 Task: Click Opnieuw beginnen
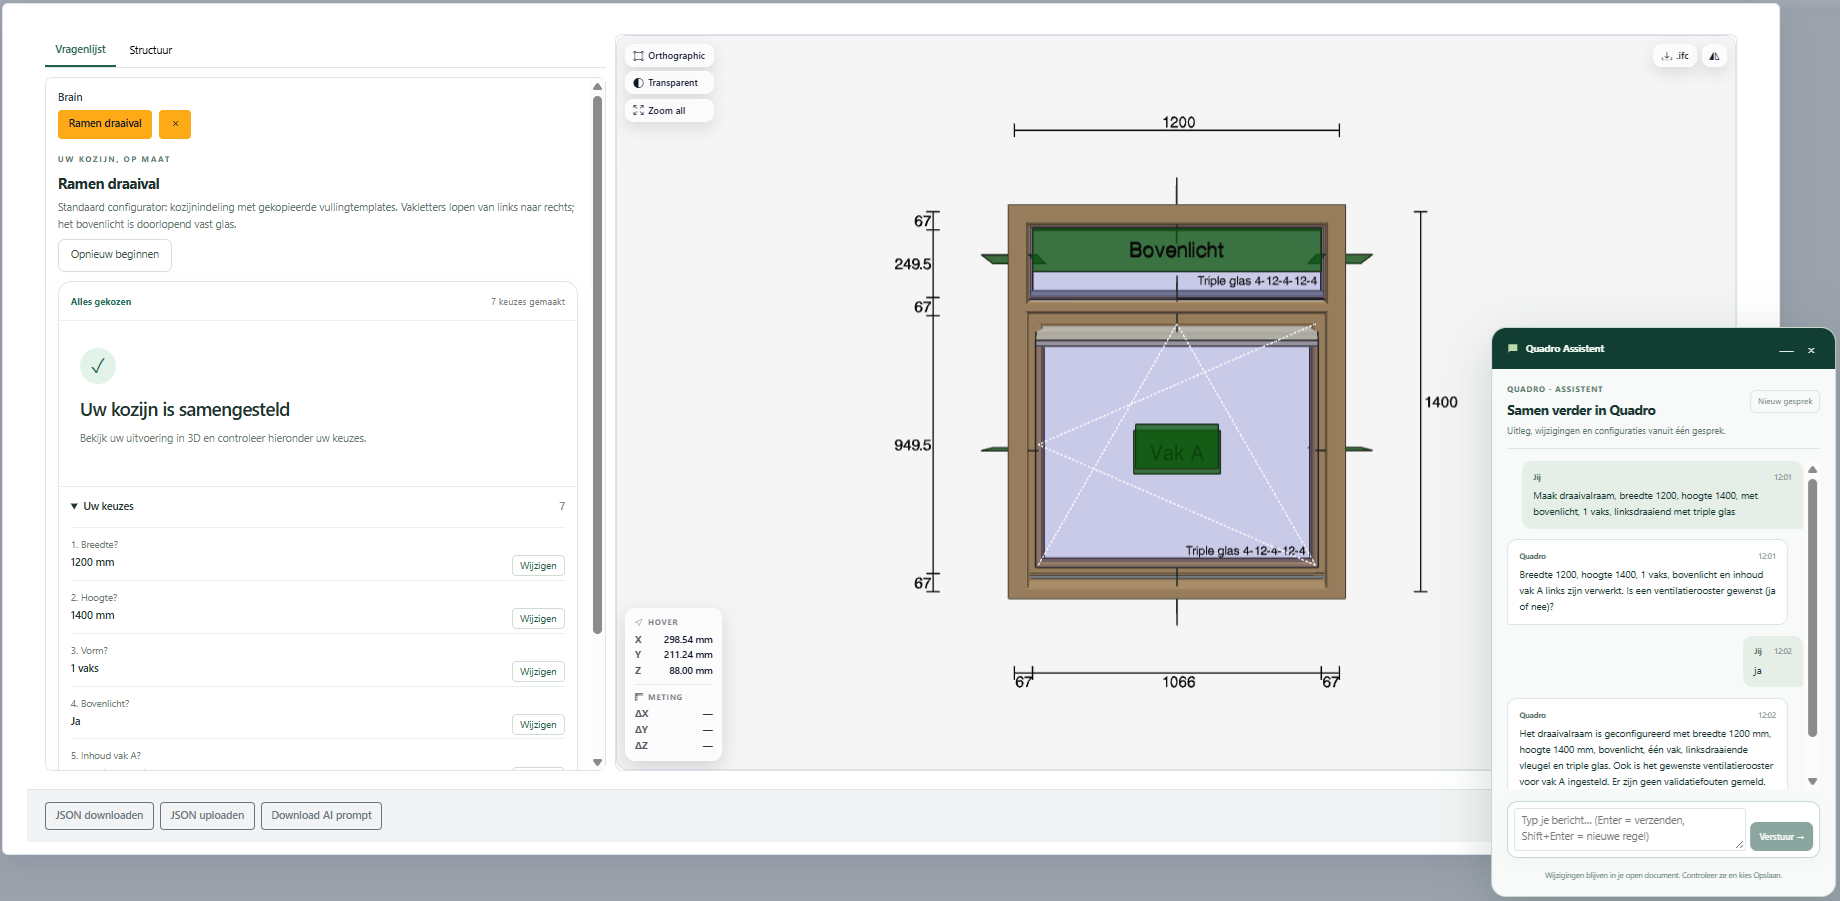pyautogui.click(x=115, y=255)
